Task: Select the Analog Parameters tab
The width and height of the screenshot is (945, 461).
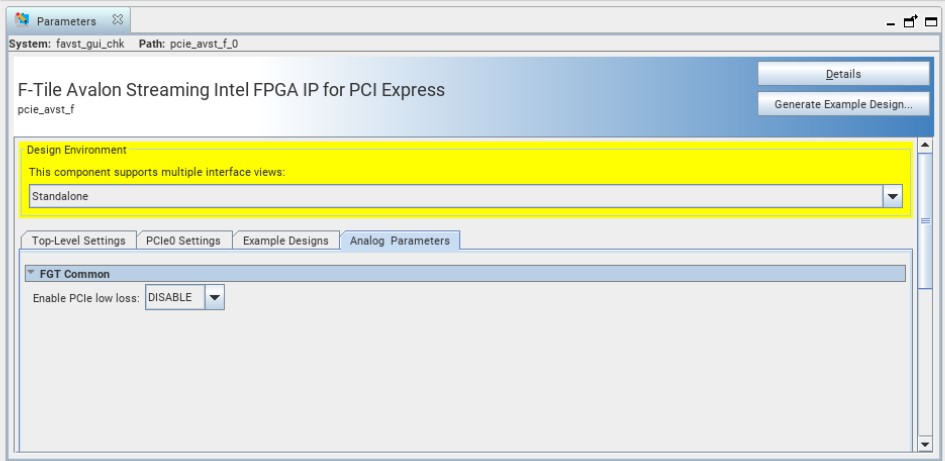Action: click(400, 240)
